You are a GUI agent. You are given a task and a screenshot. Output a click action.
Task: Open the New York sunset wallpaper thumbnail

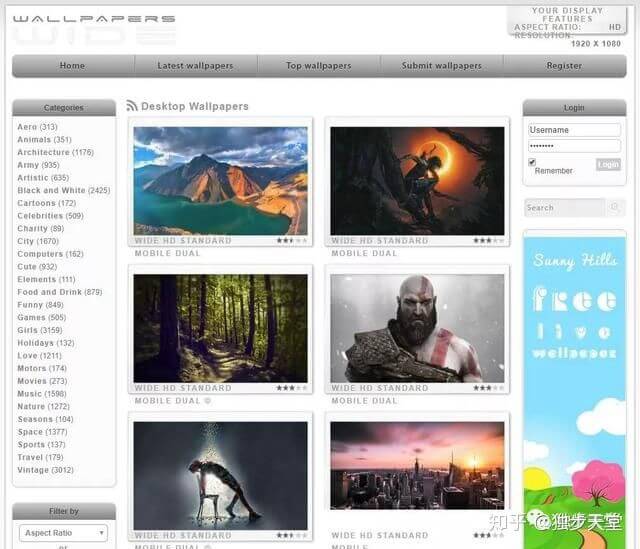[417, 465]
